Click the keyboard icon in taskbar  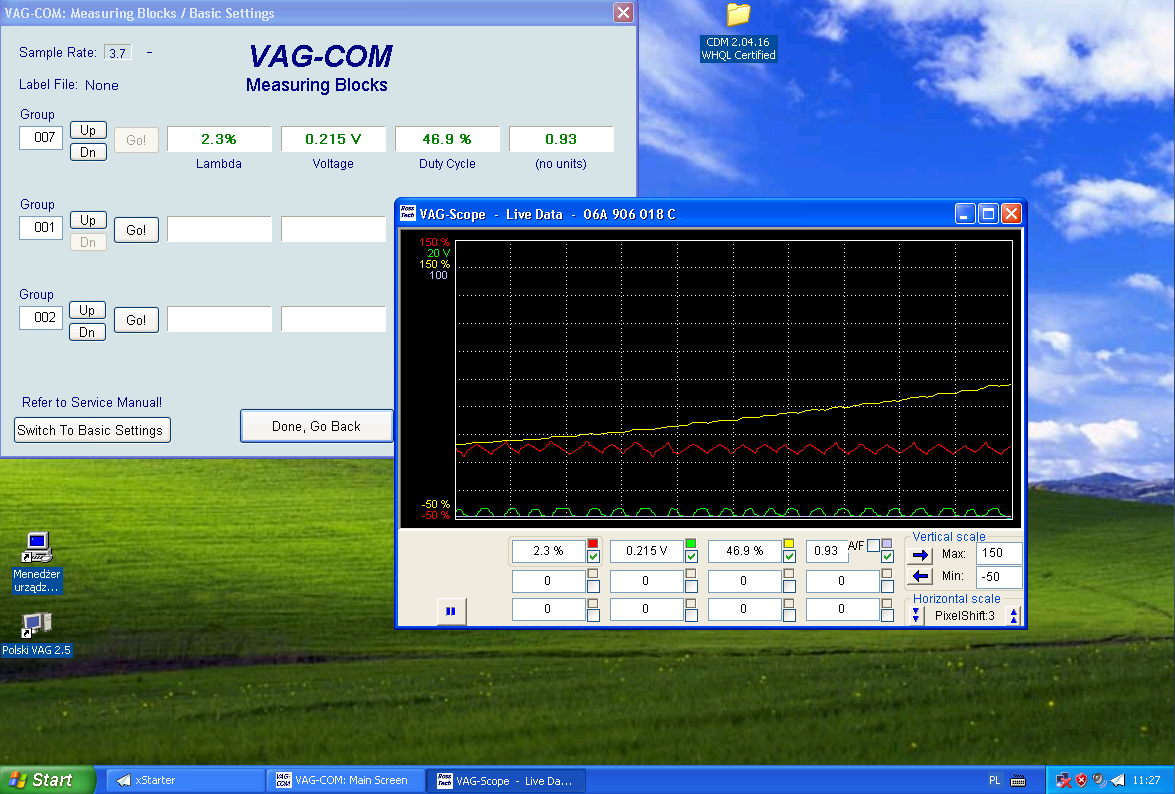(x=1018, y=781)
